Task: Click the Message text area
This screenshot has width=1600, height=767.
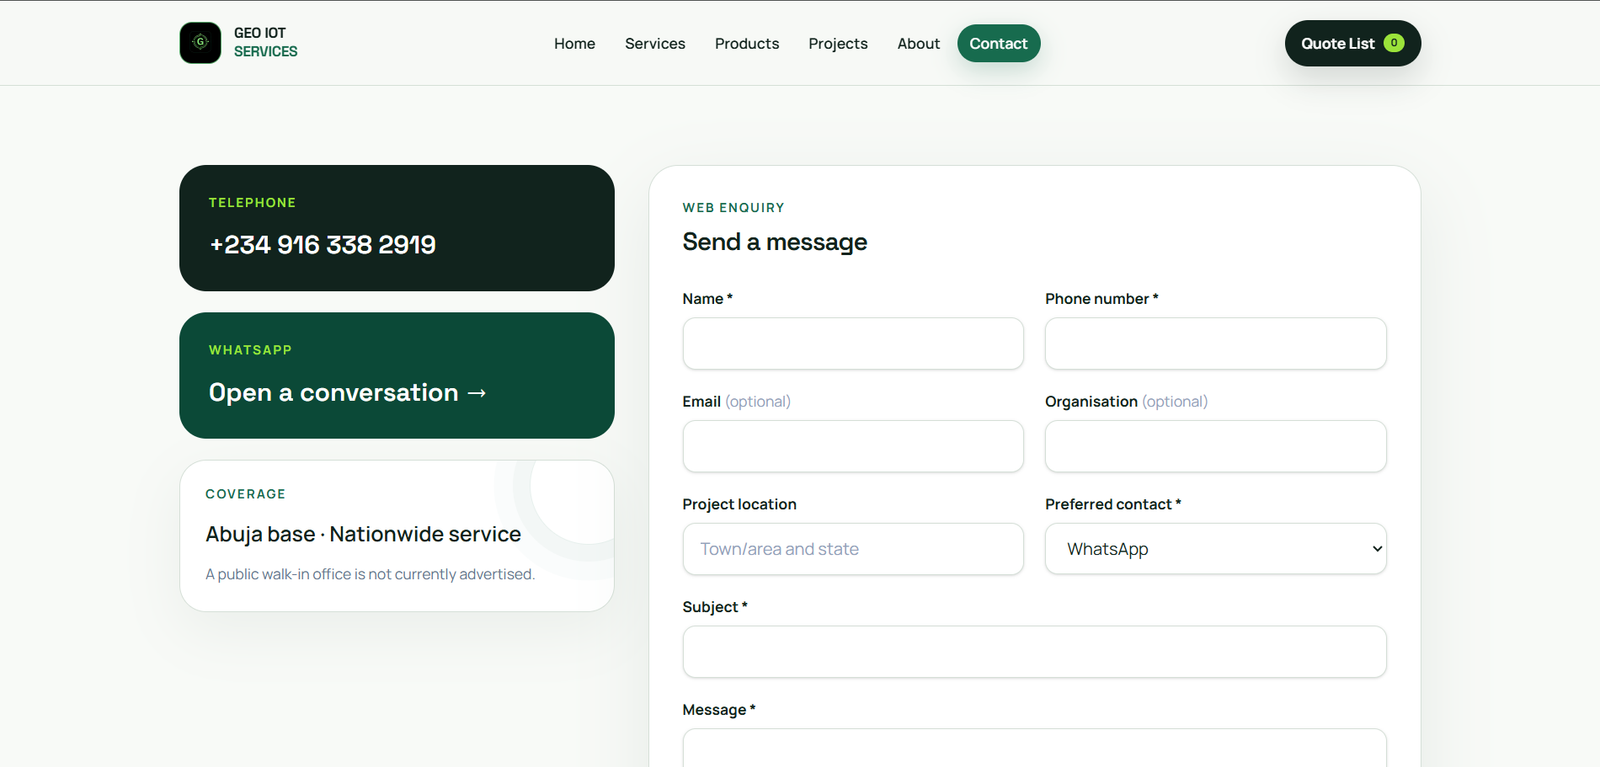Action: (x=1035, y=748)
